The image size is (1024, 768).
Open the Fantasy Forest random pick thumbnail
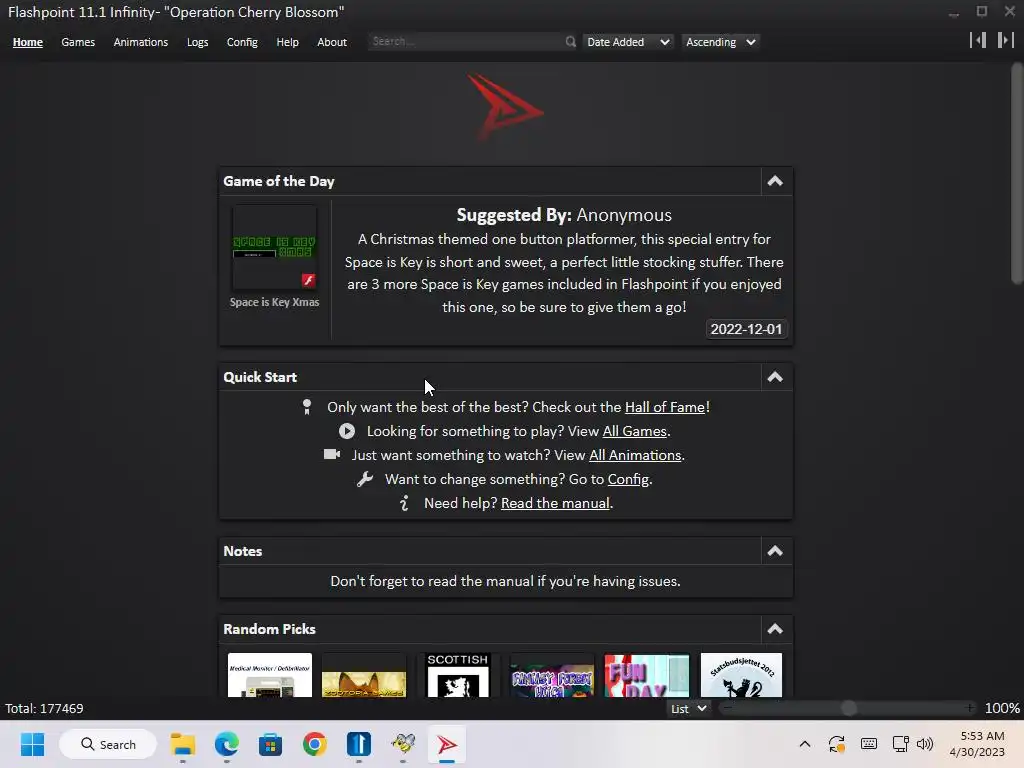pyautogui.click(x=552, y=675)
